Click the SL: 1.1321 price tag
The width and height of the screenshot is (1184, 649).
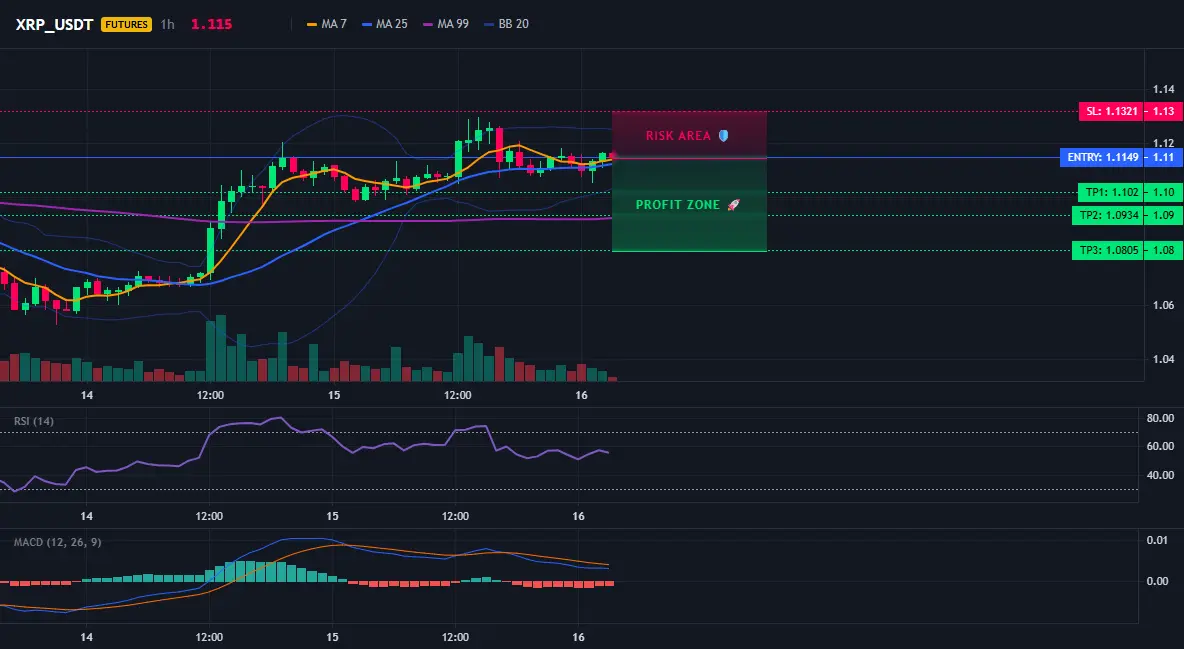click(1111, 111)
